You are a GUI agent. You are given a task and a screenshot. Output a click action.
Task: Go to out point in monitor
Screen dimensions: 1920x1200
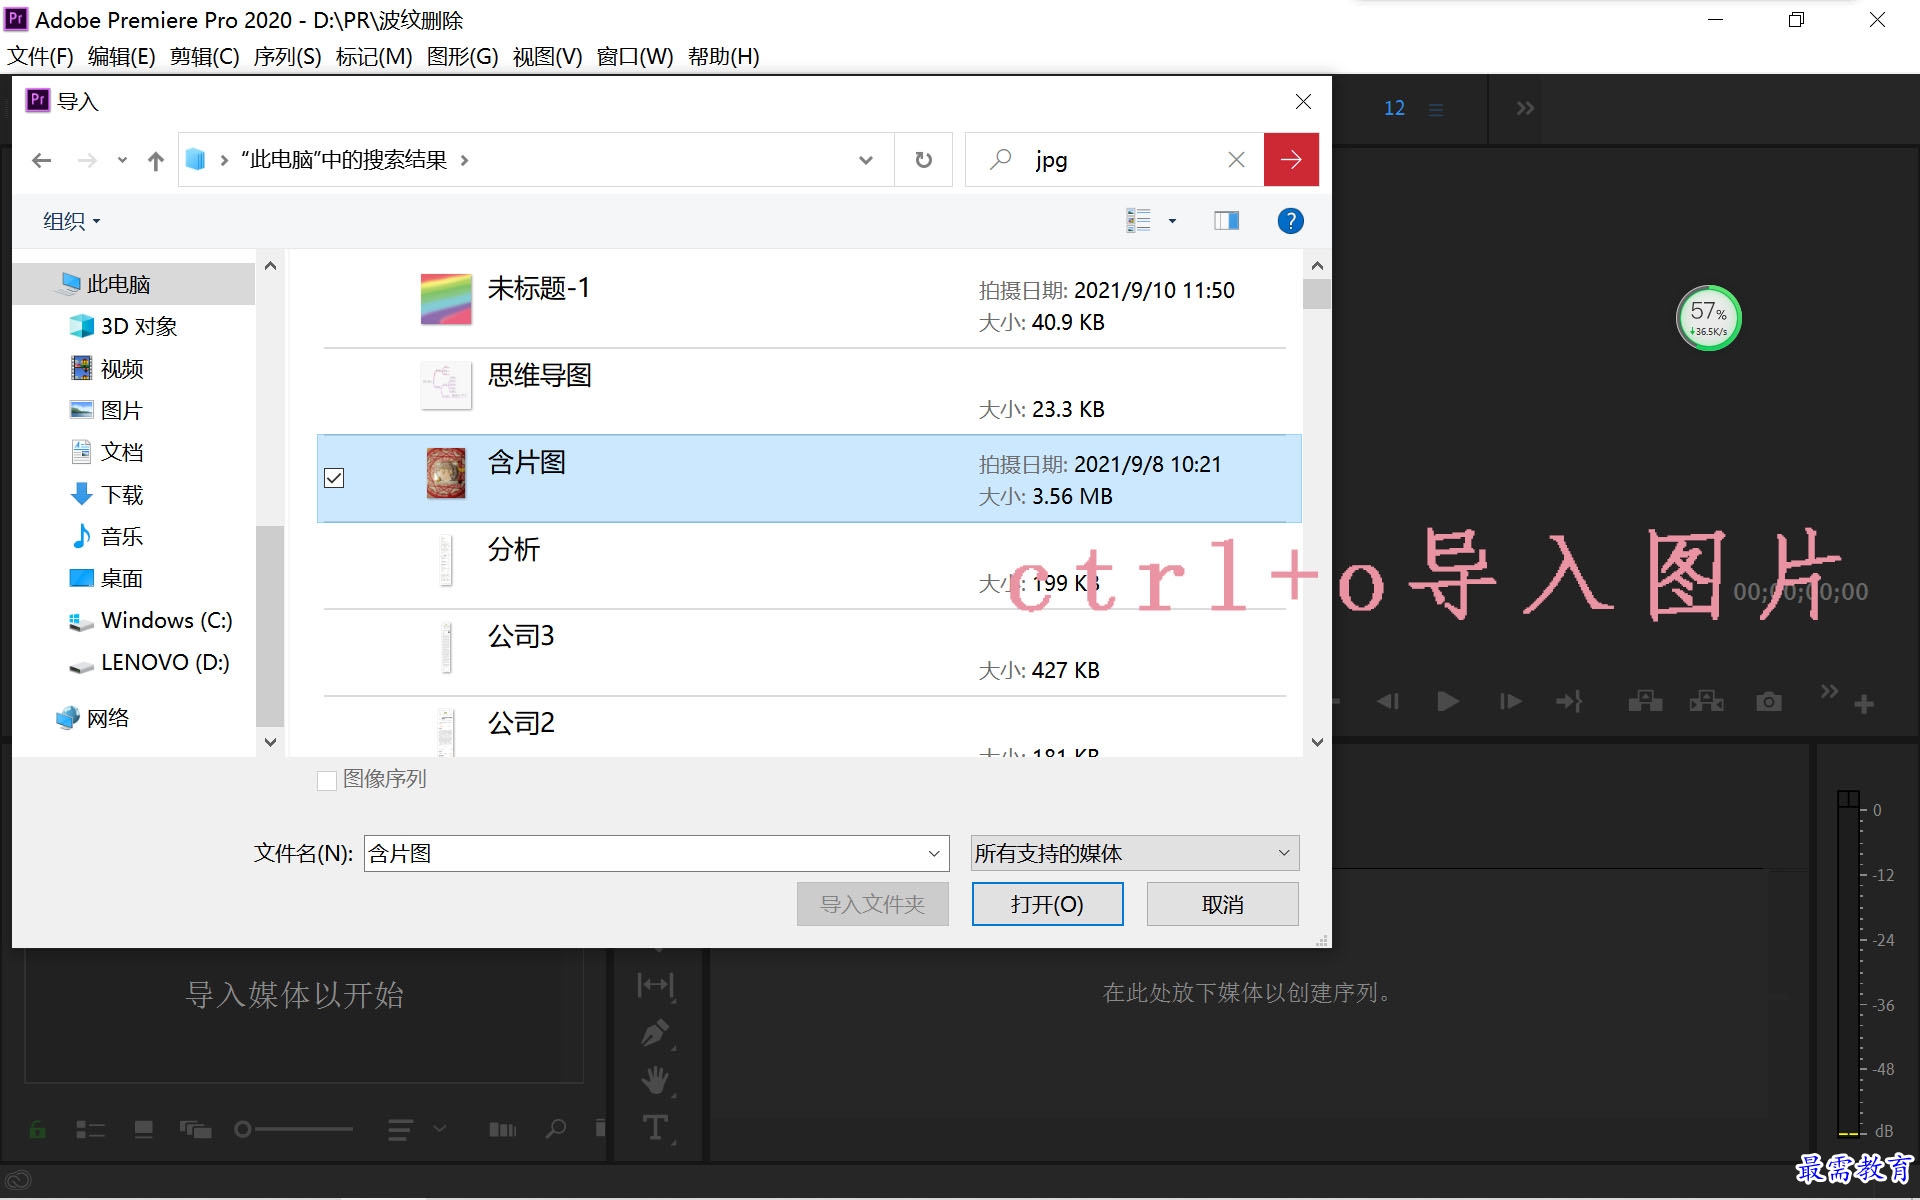coord(1569,702)
